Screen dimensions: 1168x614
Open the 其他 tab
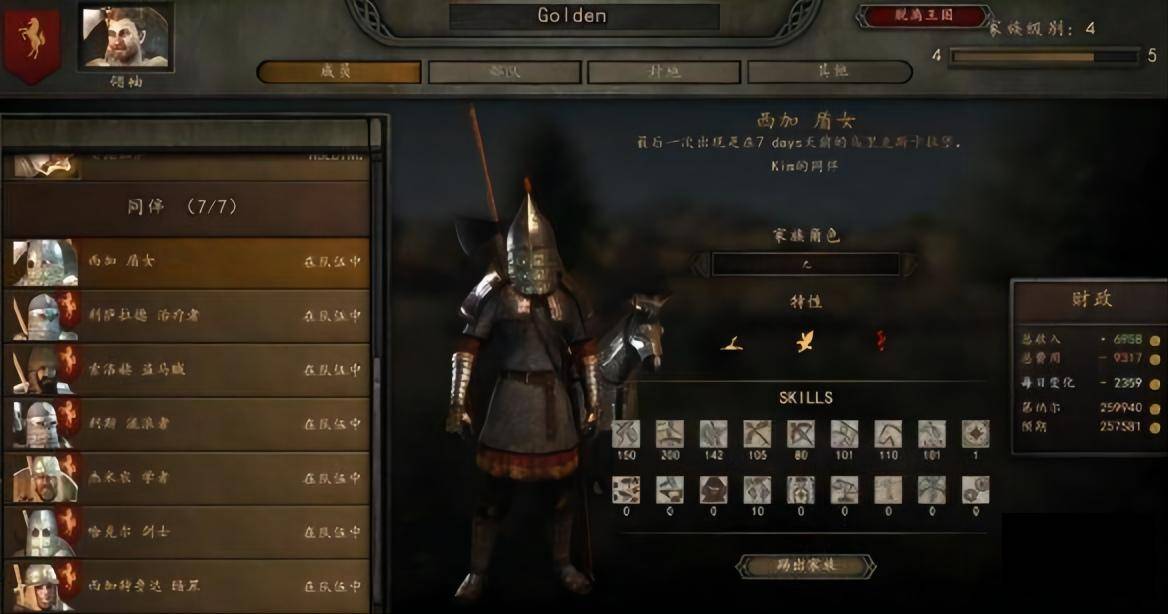pyautogui.click(x=830, y=72)
